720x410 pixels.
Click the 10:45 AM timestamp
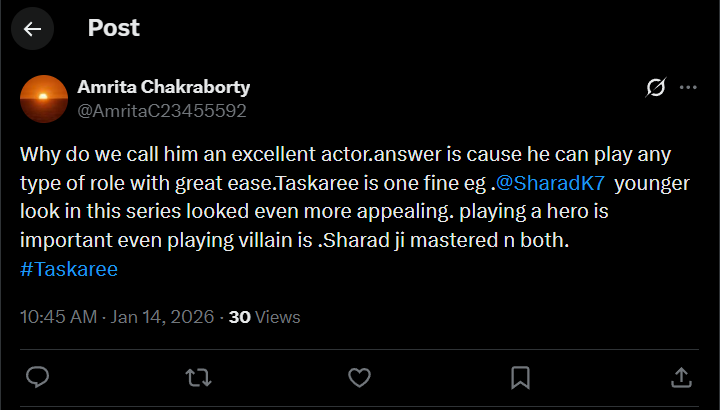tap(58, 317)
